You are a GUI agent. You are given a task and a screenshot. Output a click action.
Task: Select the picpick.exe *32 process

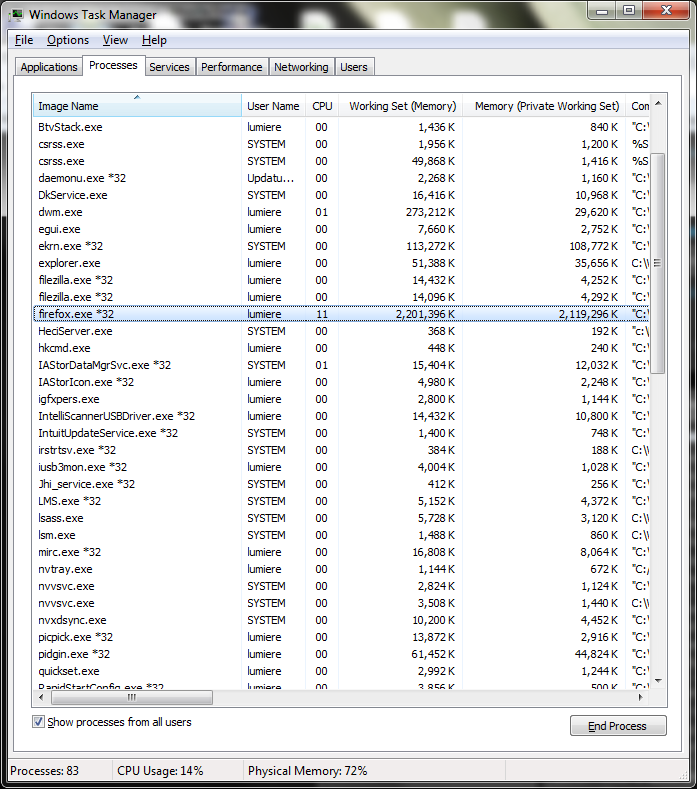tap(341, 637)
